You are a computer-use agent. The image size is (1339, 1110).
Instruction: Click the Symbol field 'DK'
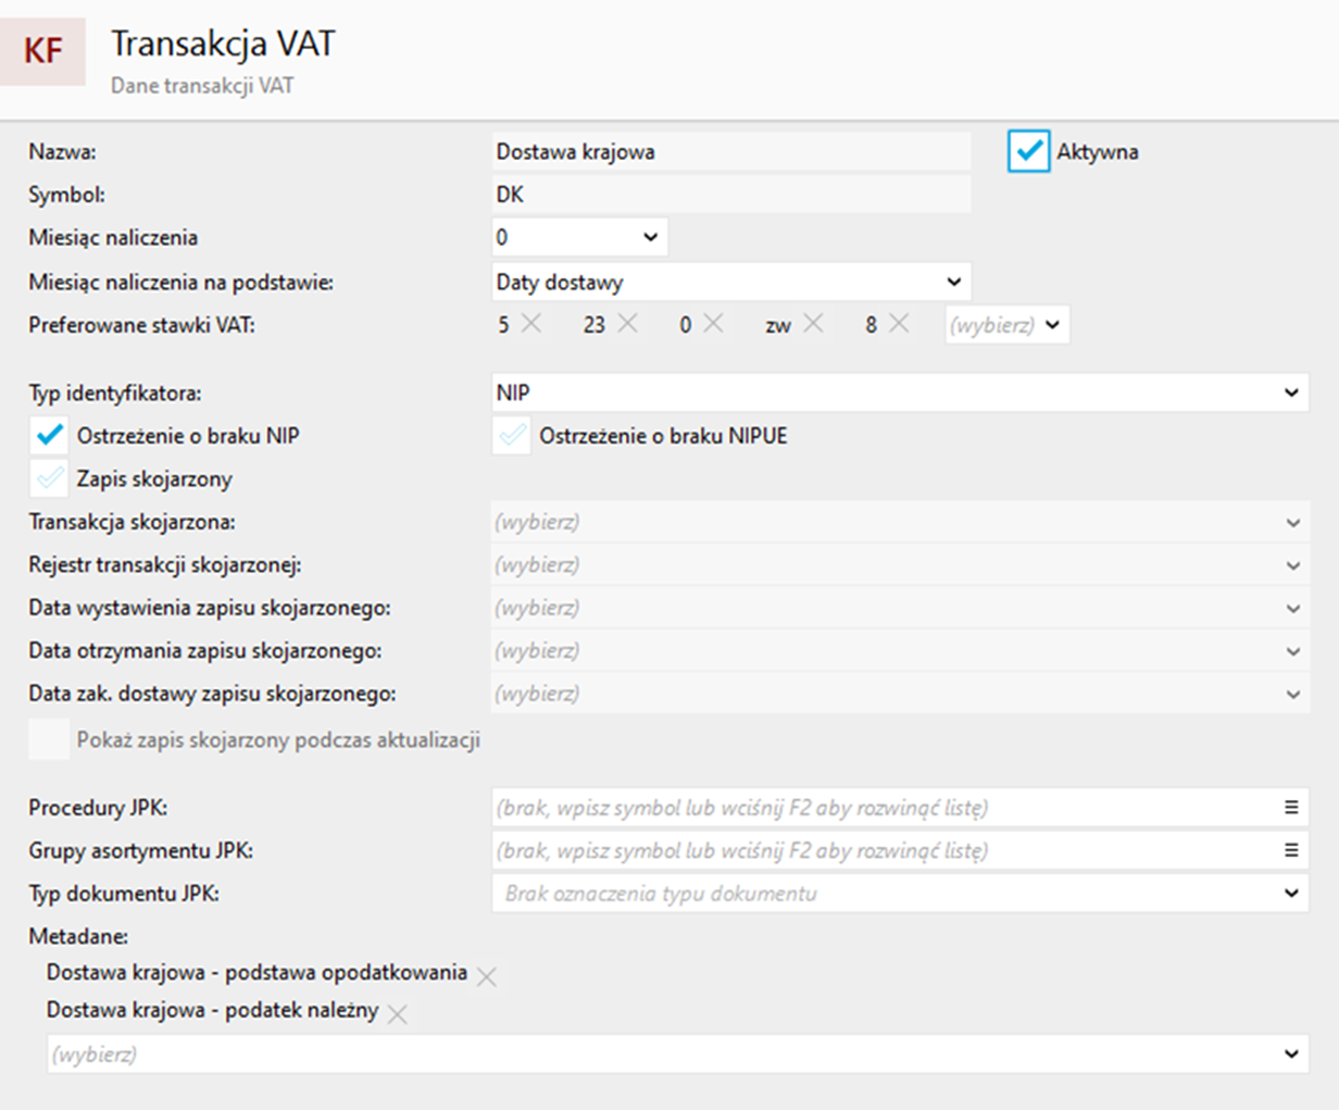point(731,194)
